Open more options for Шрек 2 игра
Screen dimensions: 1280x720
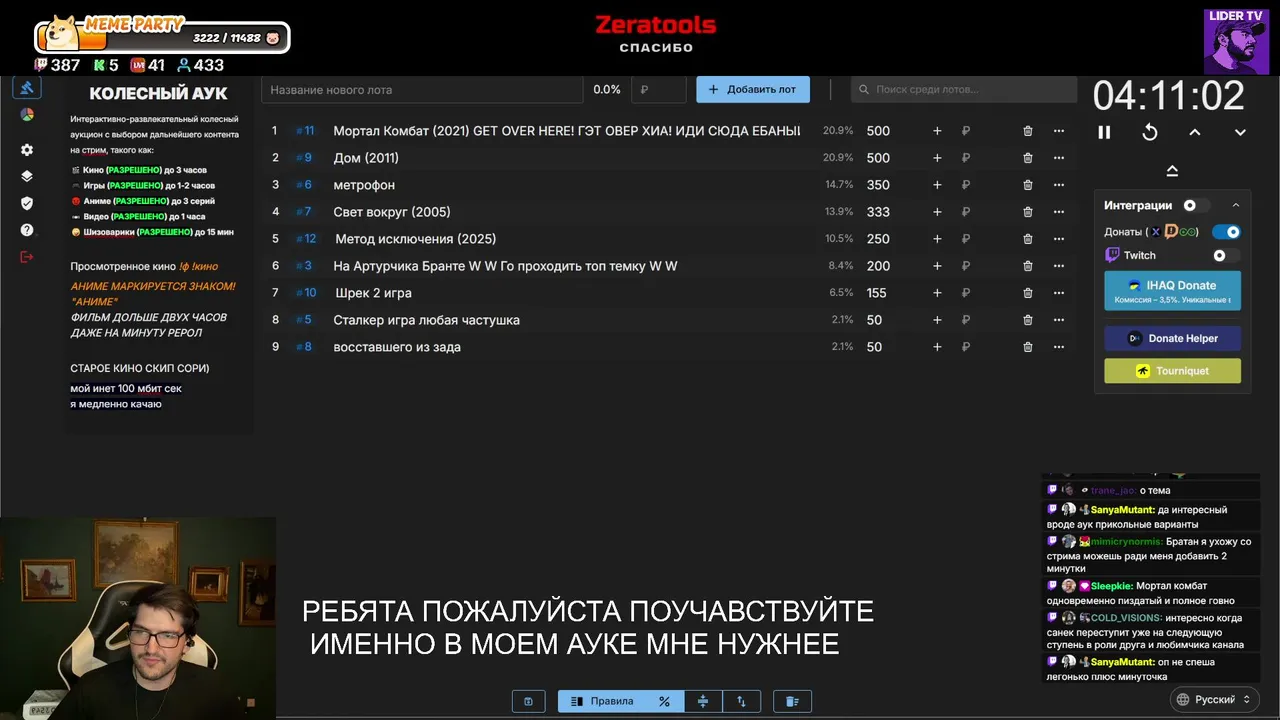pyautogui.click(x=1059, y=293)
